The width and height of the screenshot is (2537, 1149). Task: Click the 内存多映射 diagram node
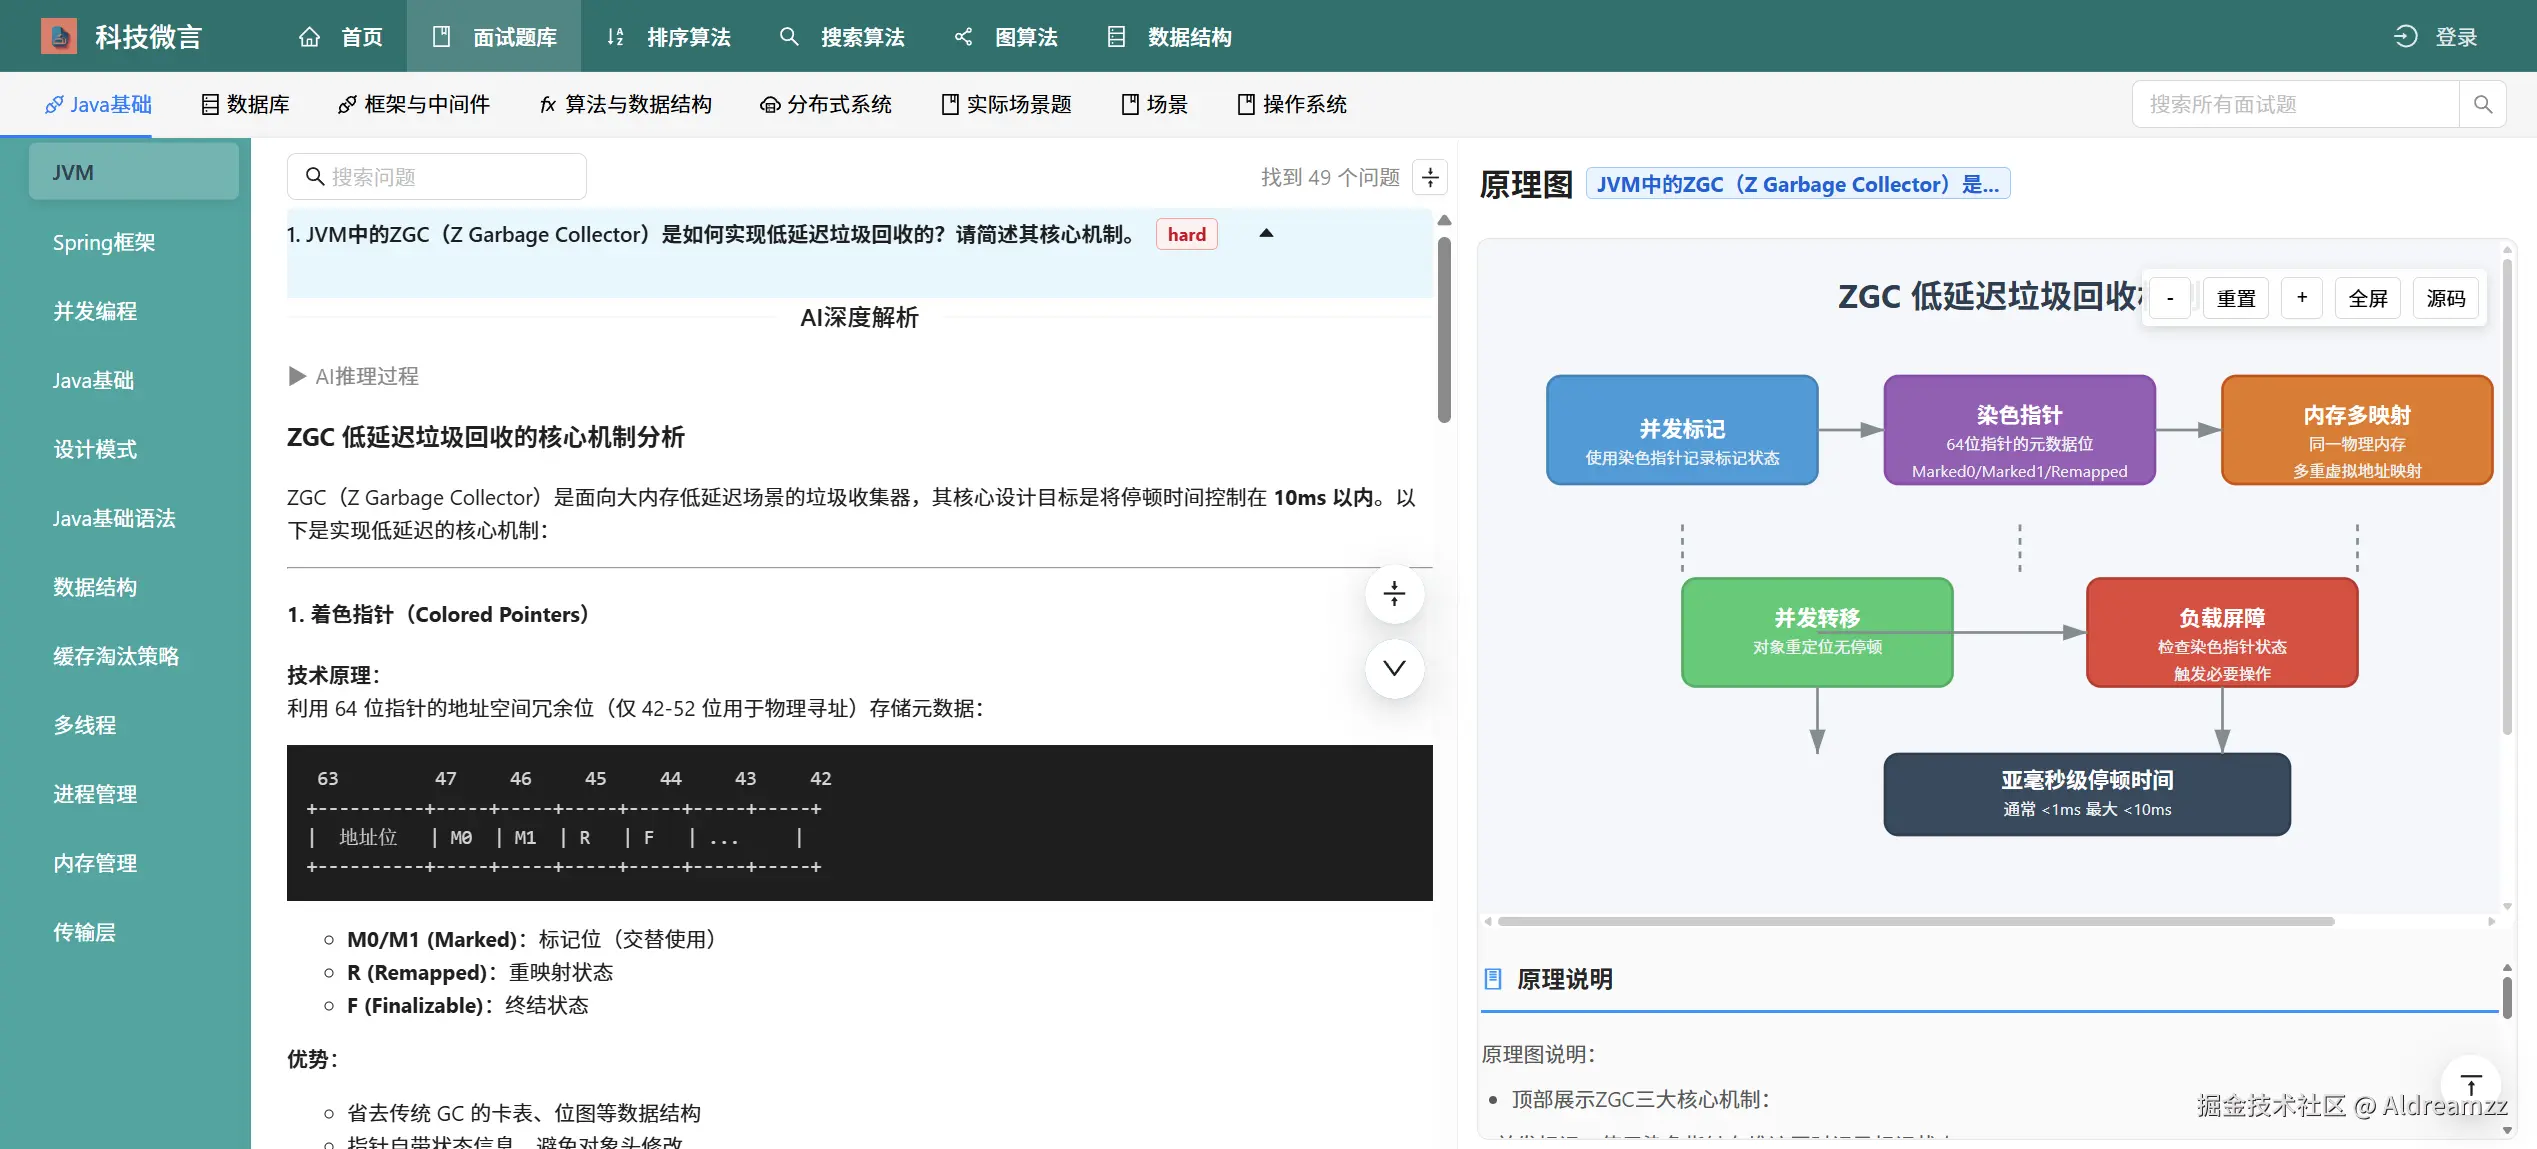2357,430
